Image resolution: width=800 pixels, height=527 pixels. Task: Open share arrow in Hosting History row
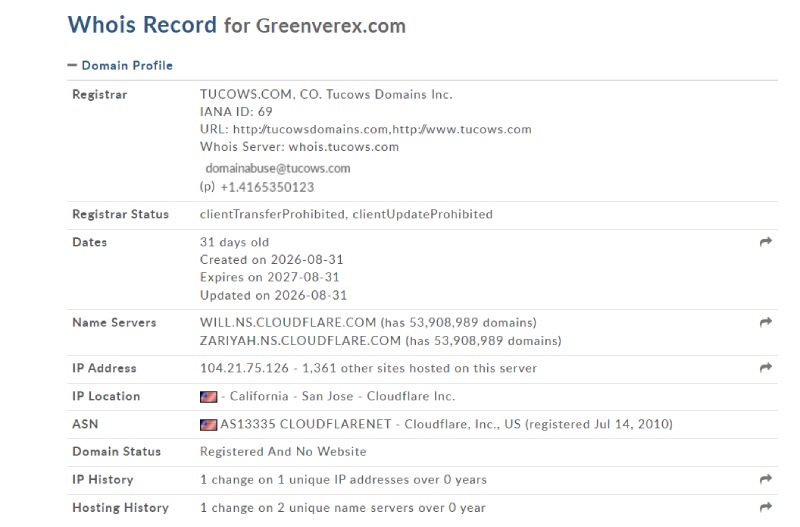click(765, 507)
